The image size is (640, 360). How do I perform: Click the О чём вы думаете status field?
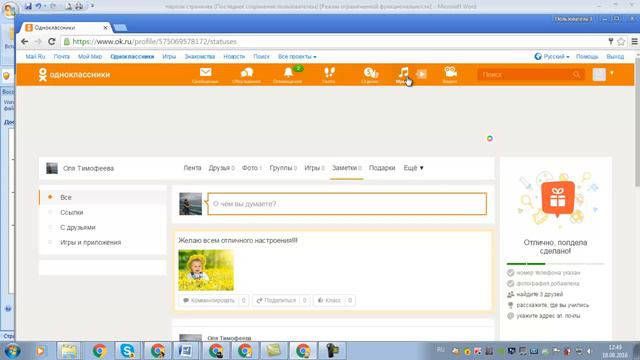[x=347, y=204]
